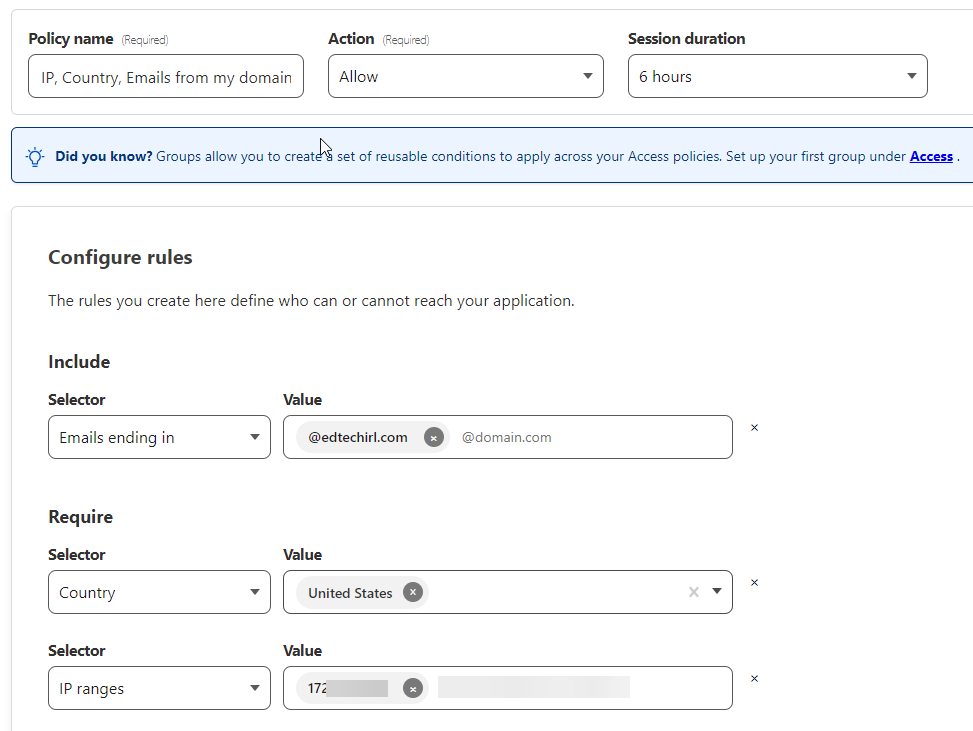The width and height of the screenshot is (973, 731).
Task: Open the IP ranges selector dropdown
Action: 159,688
